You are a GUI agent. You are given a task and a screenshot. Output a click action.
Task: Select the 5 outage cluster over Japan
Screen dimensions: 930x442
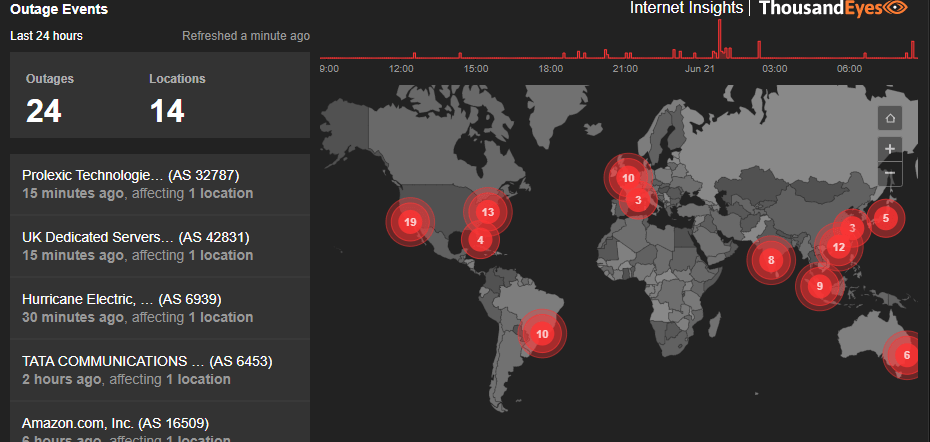tap(884, 217)
